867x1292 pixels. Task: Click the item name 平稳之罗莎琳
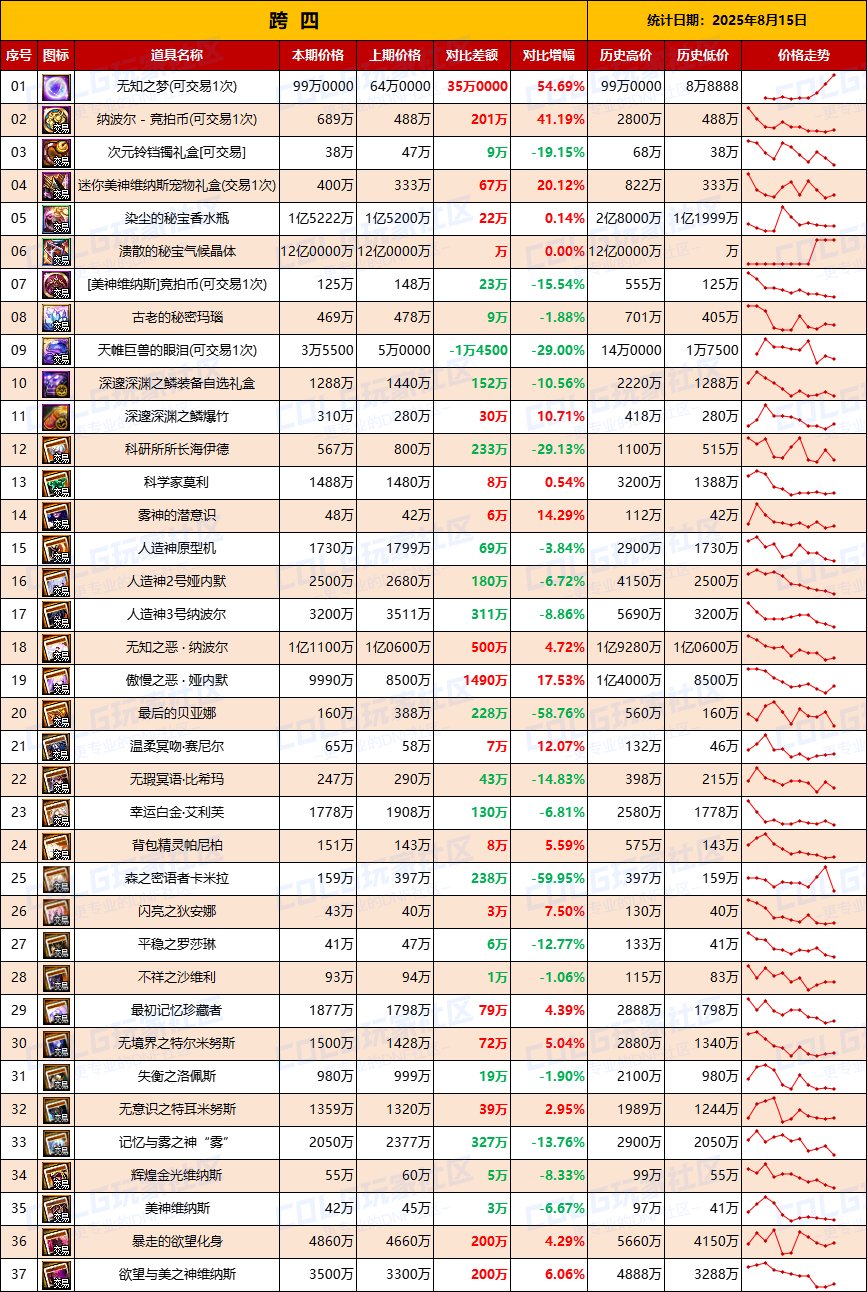(x=177, y=945)
